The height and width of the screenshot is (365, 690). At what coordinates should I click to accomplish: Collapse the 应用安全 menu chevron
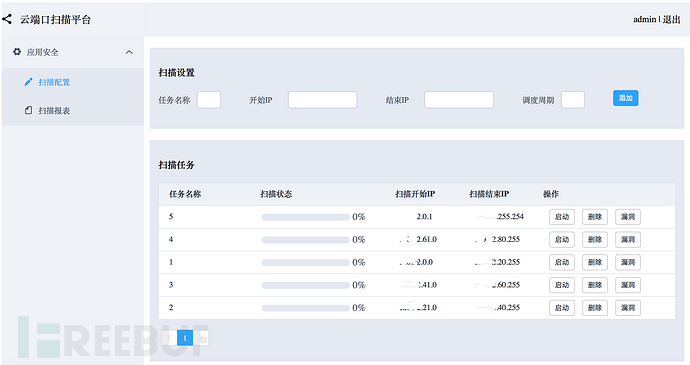(129, 52)
